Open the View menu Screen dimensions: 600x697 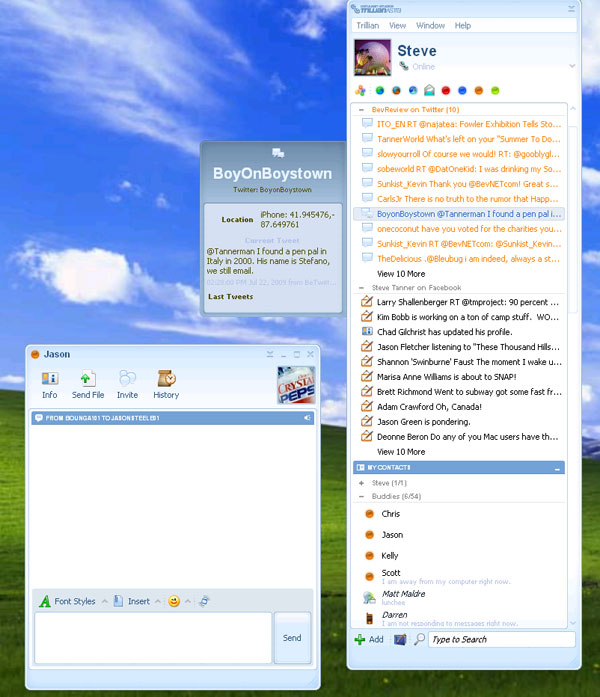click(x=397, y=26)
